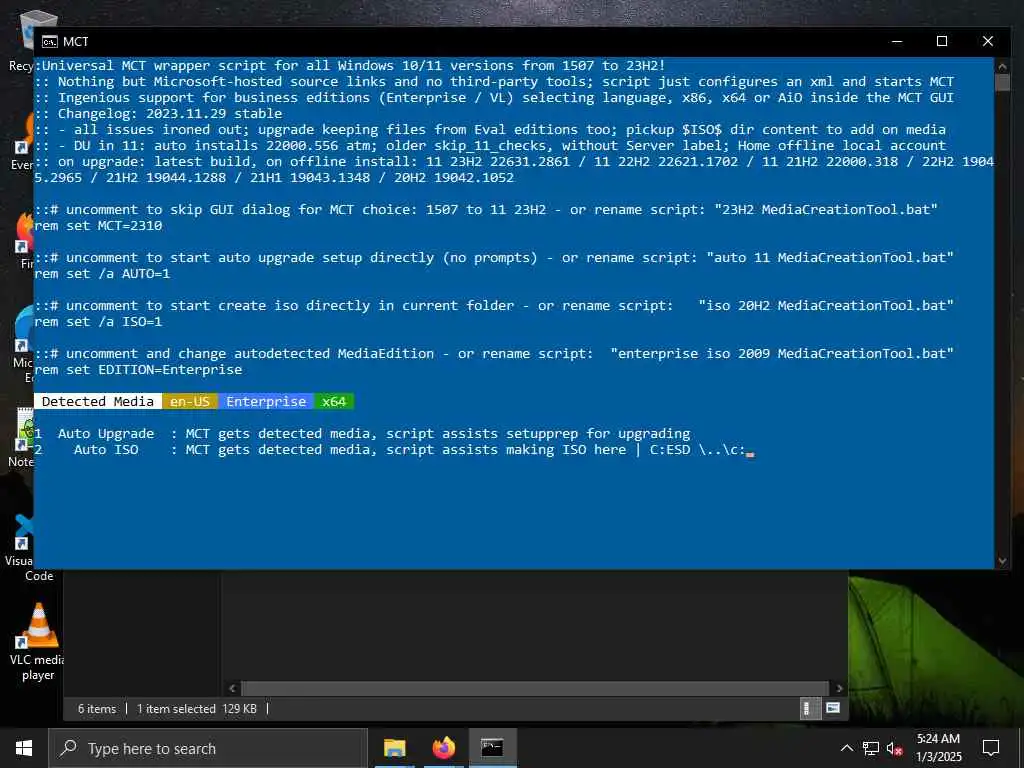Minimize the MCT console window

coord(897,41)
